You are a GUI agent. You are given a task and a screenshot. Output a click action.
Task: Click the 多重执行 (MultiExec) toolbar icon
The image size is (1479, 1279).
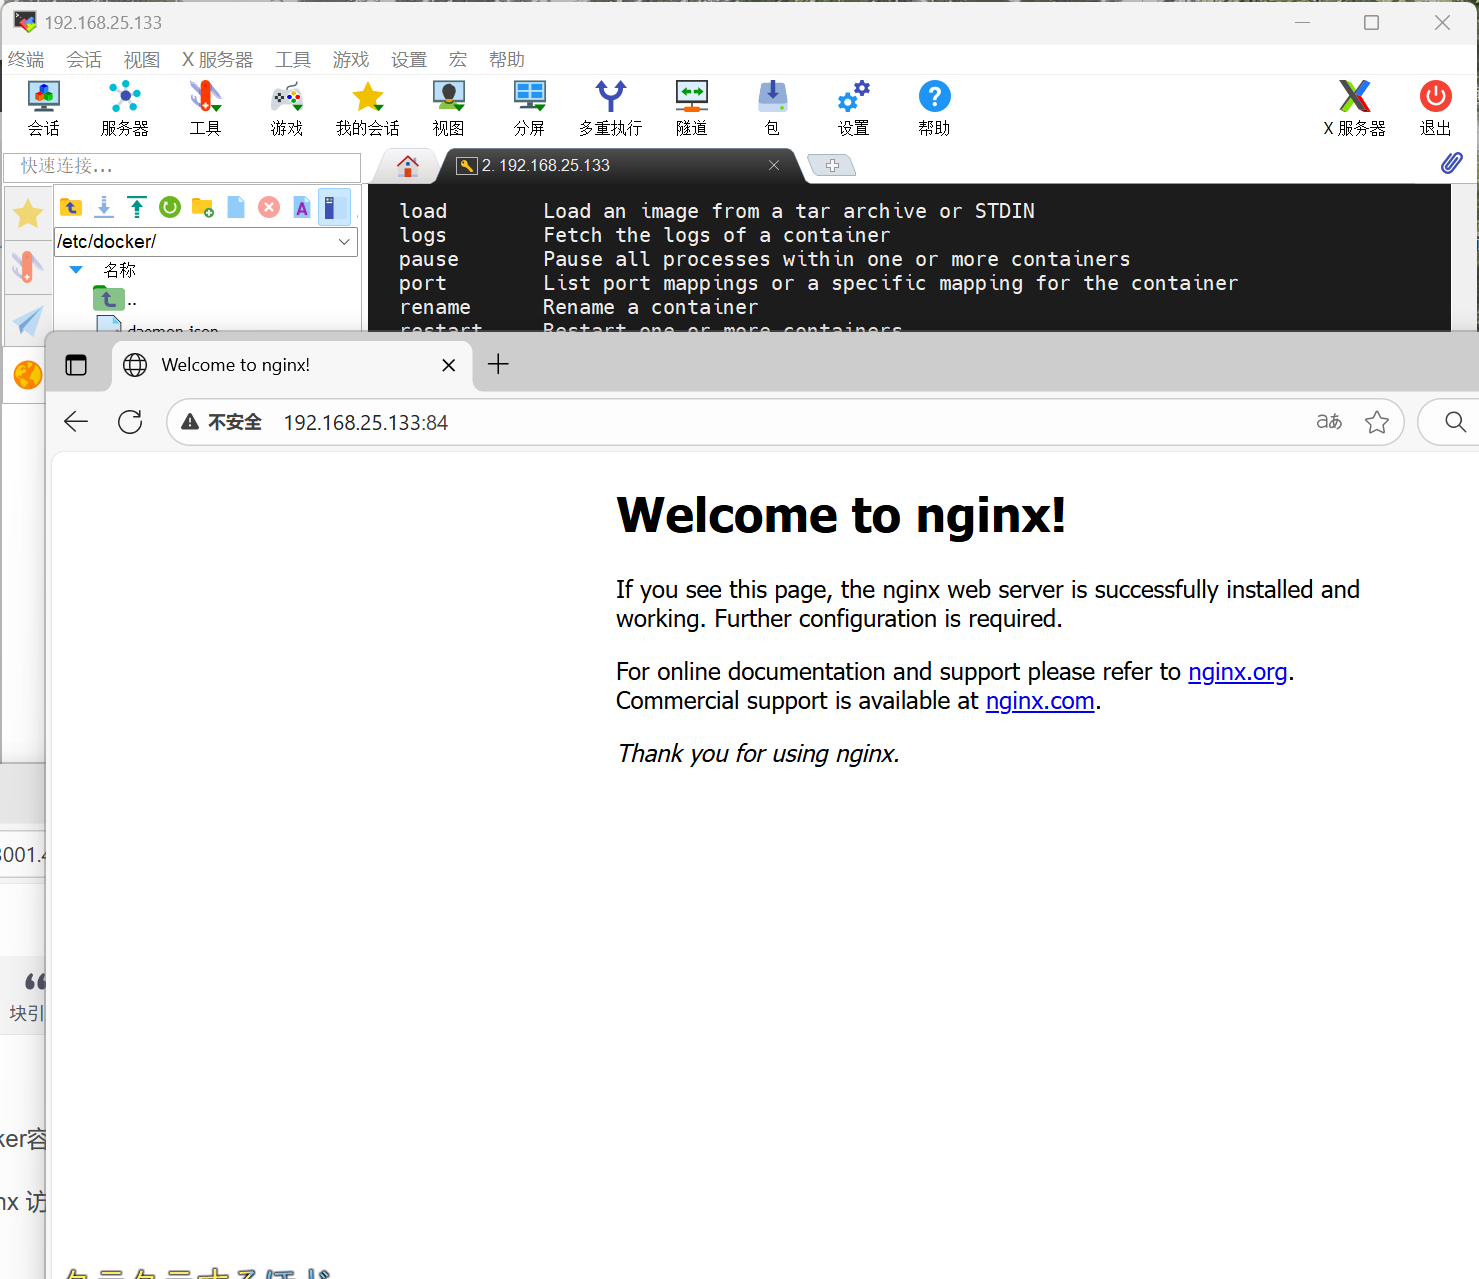pyautogui.click(x=610, y=108)
